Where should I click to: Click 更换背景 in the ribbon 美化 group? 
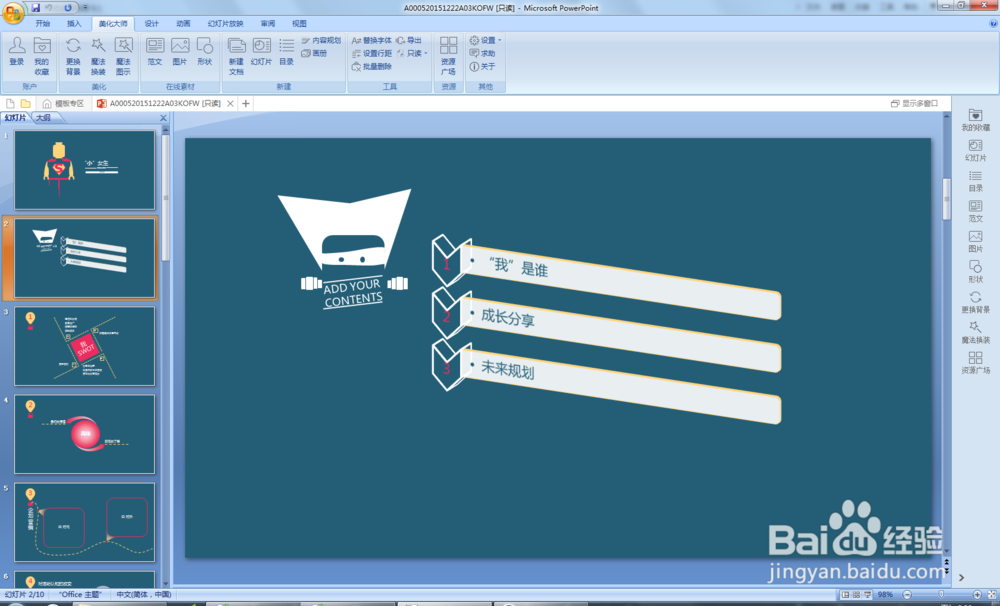73,55
